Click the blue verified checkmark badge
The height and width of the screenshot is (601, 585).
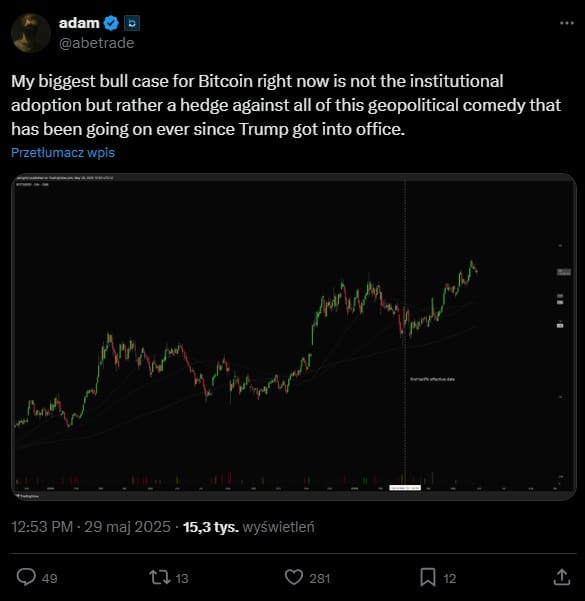pos(112,23)
